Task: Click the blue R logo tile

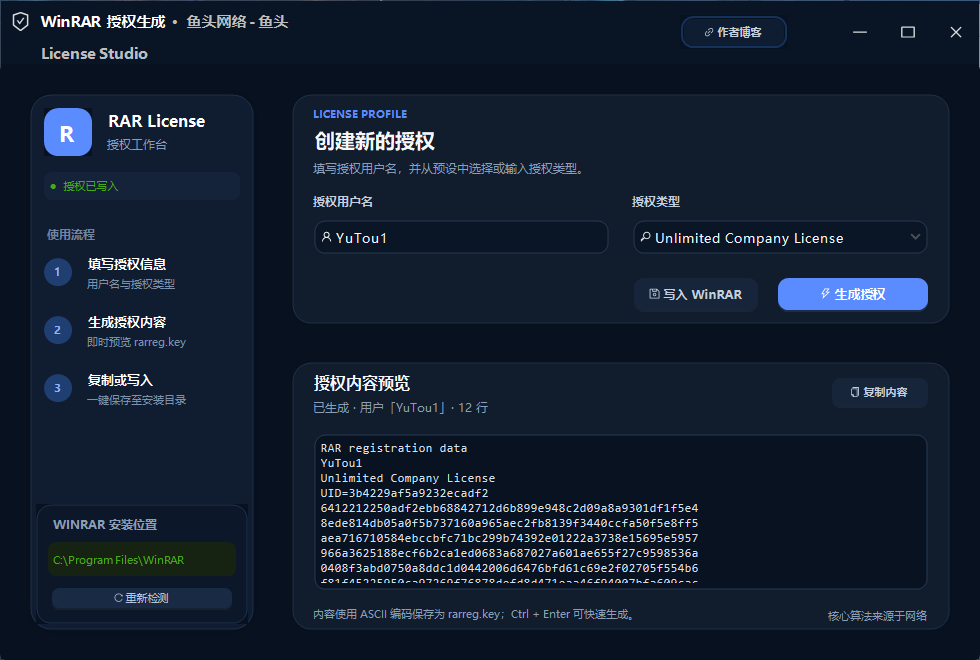Action: click(68, 132)
